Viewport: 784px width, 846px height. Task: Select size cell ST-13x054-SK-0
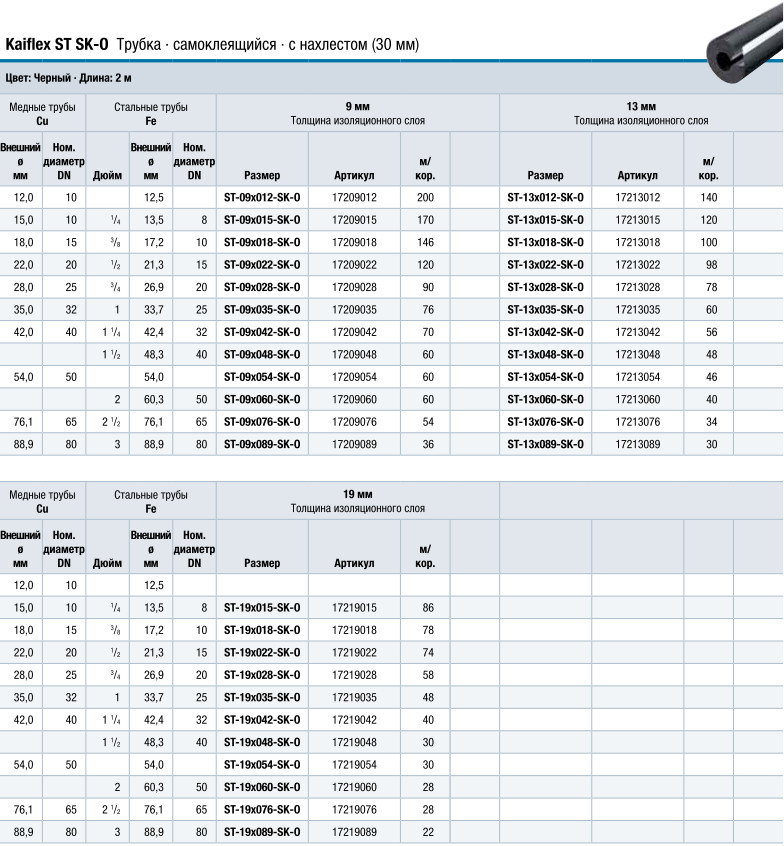pyautogui.click(x=546, y=377)
